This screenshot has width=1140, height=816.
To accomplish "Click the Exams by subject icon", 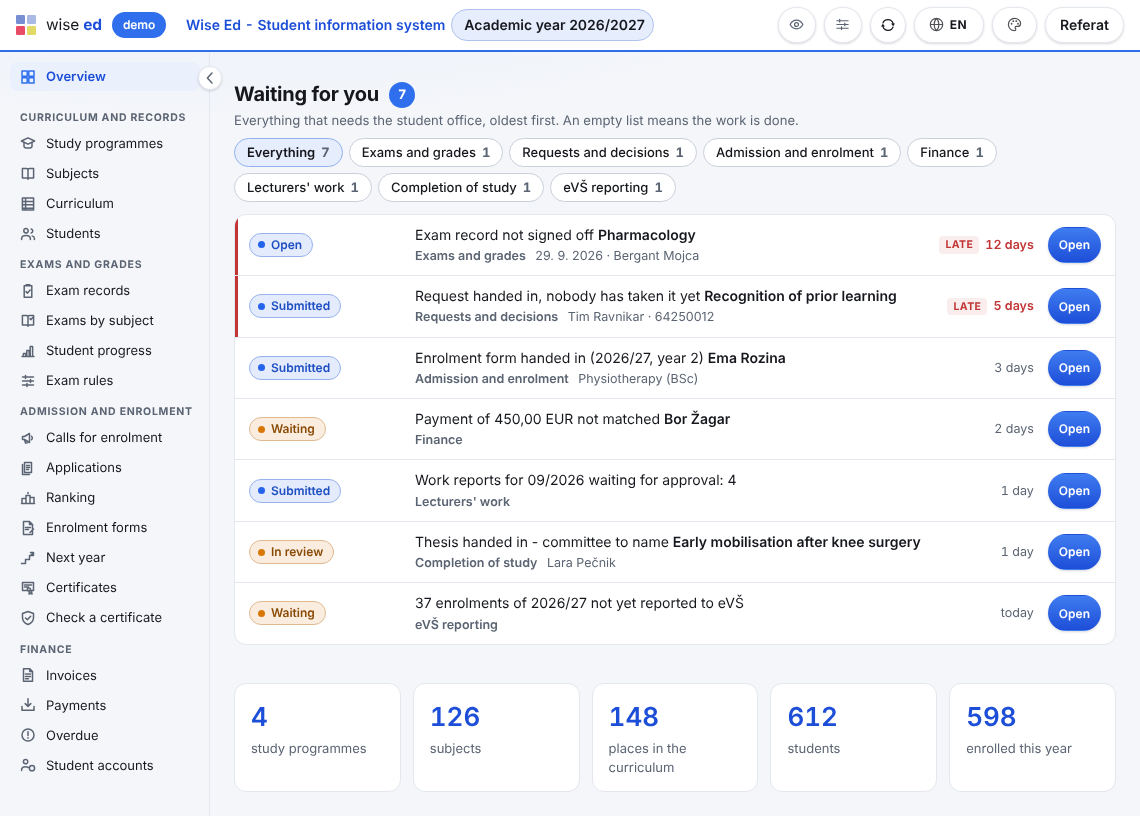I will (x=28, y=320).
